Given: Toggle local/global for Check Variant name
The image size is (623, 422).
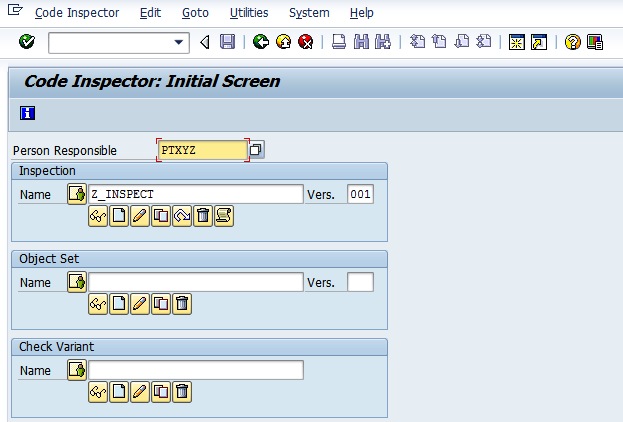Looking at the screenshot, I should (77, 370).
